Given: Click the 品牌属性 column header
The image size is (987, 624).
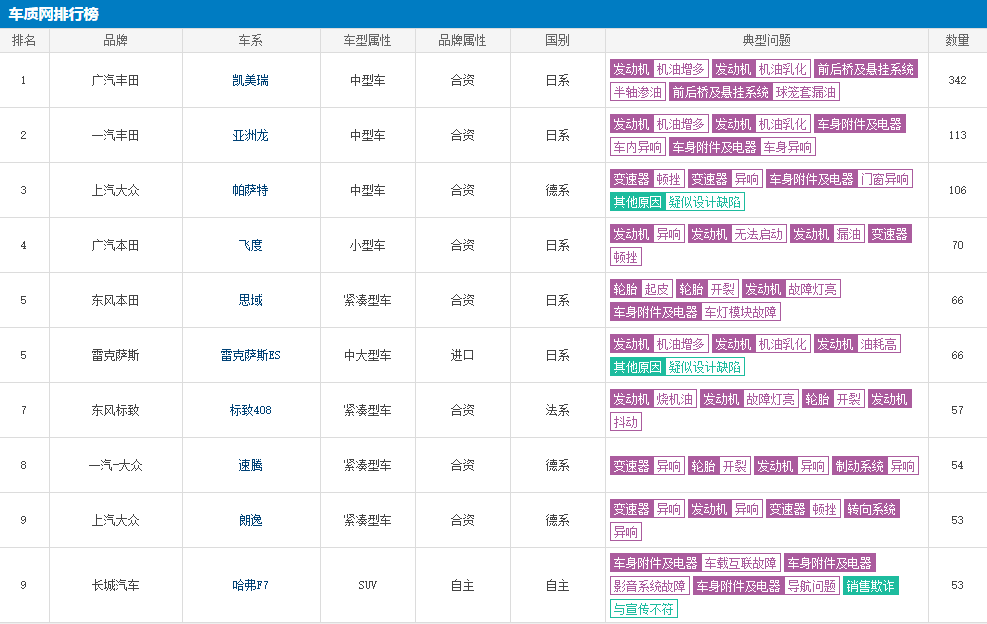Looking at the screenshot, I should tap(462, 40).
